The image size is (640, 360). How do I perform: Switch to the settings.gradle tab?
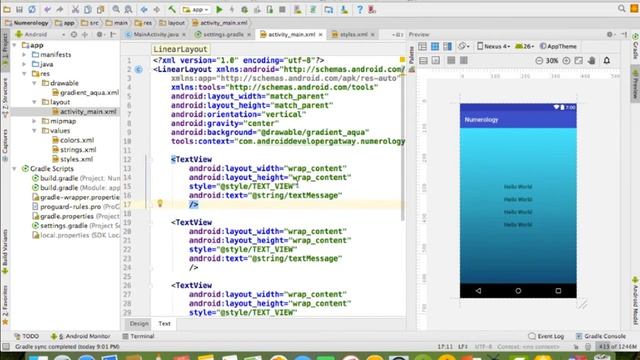pos(223,35)
